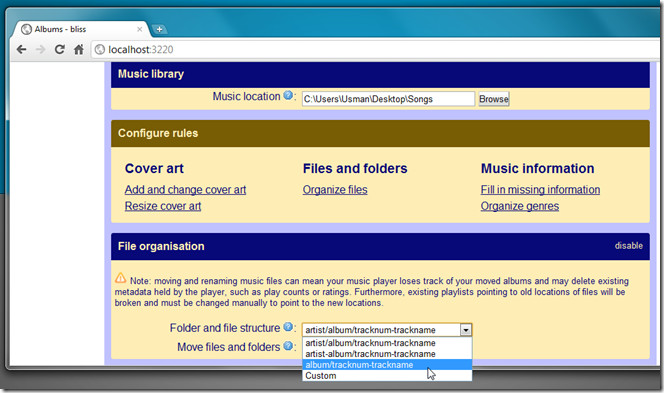Click the warning icon beside Note
Image resolution: width=664 pixels, height=393 pixels.
[x=120, y=278]
